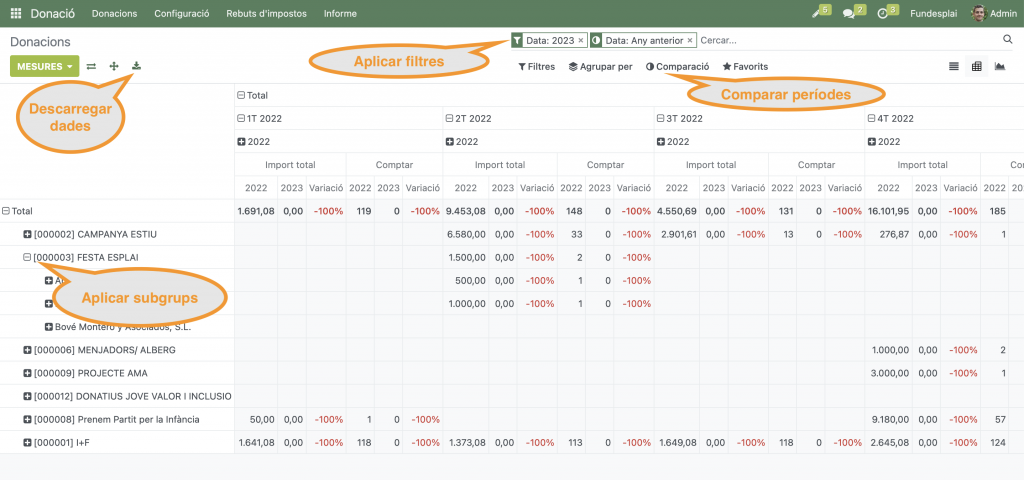Viewport: 1024px width, 480px height.
Task: Click the search magnifier icon
Action: (x=1008, y=40)
